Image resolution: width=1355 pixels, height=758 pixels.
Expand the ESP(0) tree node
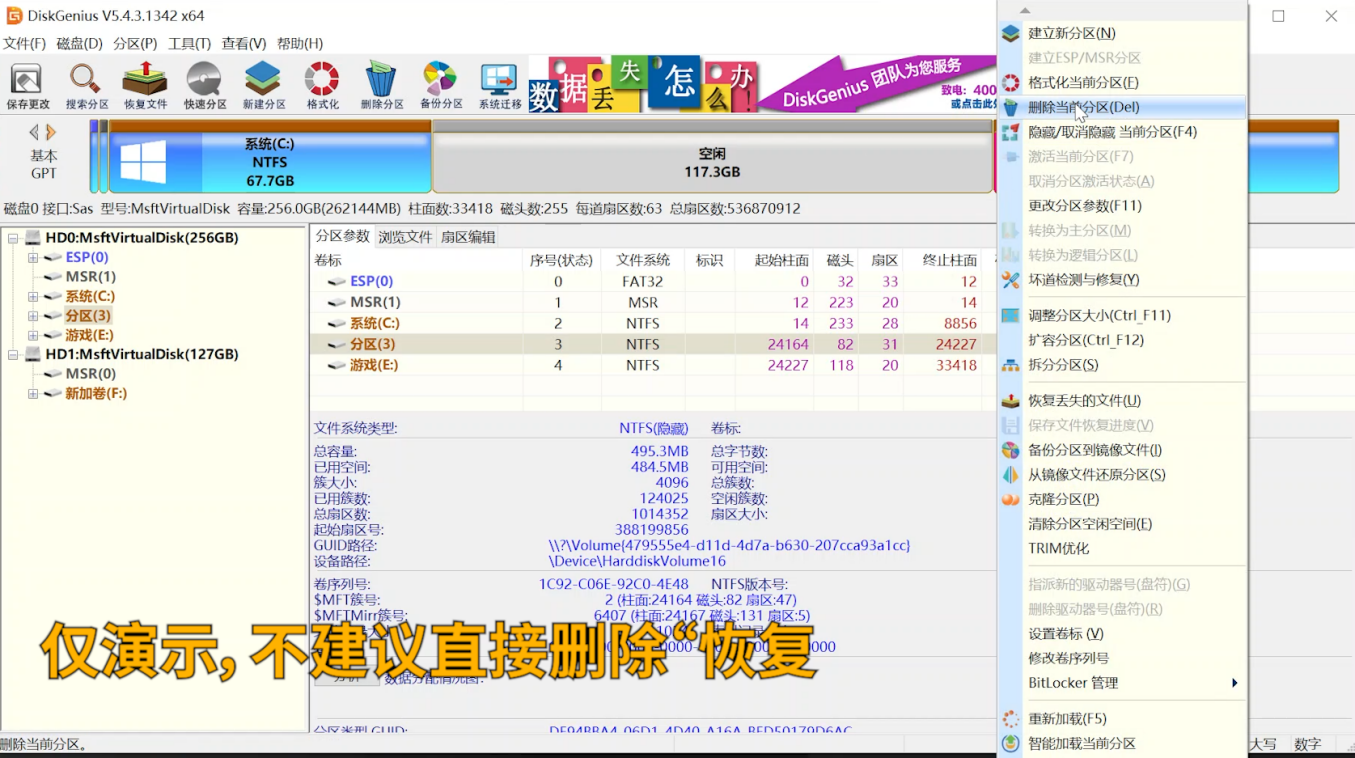[33, 257]
